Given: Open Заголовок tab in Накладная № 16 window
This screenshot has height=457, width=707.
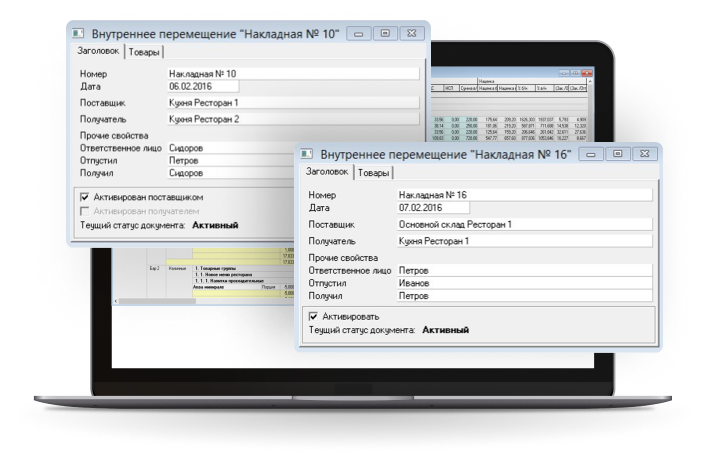Looking at the screenshot, I should [327, 172].
